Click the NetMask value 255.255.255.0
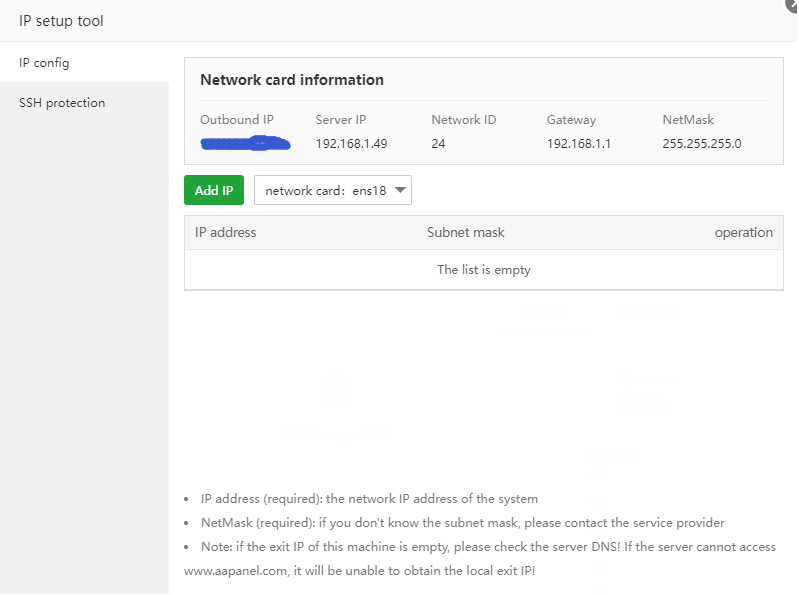This screenshot has width=799, height=595. click(701, 144)
